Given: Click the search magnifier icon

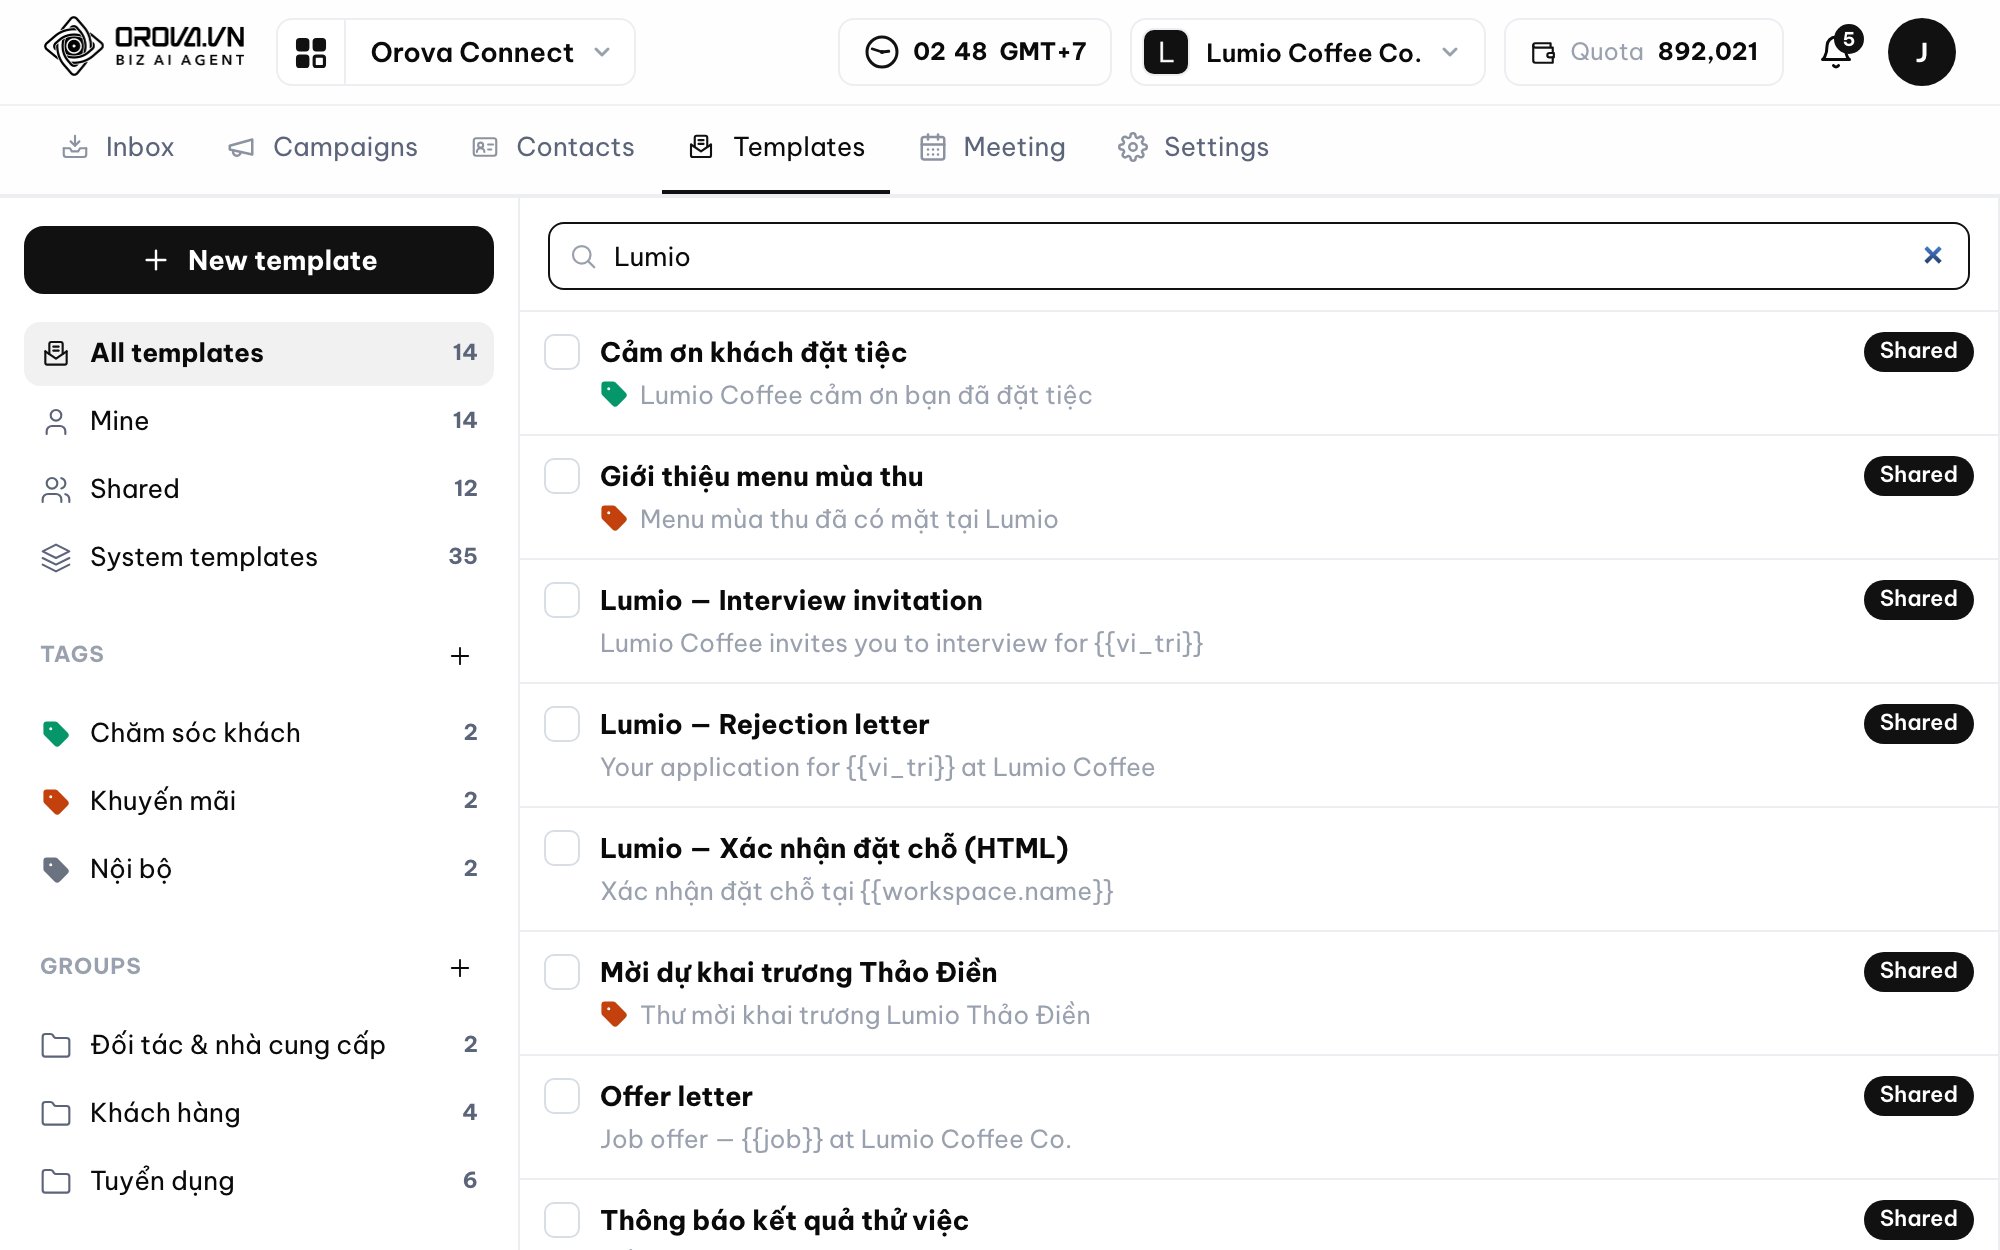Looking at the screenshot, I should coord(584,257).
